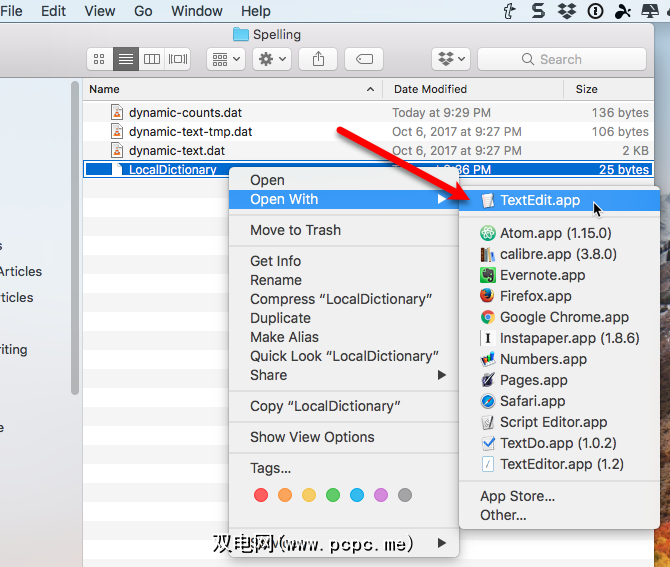This screenshot has width=670, height=567.
Task: Open the Dropbox toolbar dropdown
Action: click(x=451, y=59)
